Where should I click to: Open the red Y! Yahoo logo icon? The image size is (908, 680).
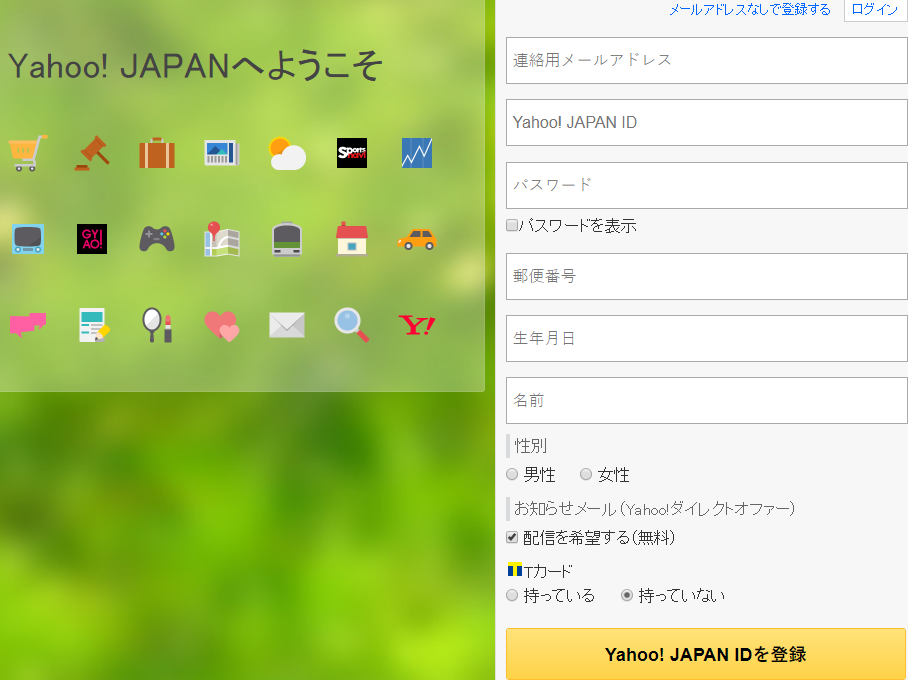tap(417, 324)
